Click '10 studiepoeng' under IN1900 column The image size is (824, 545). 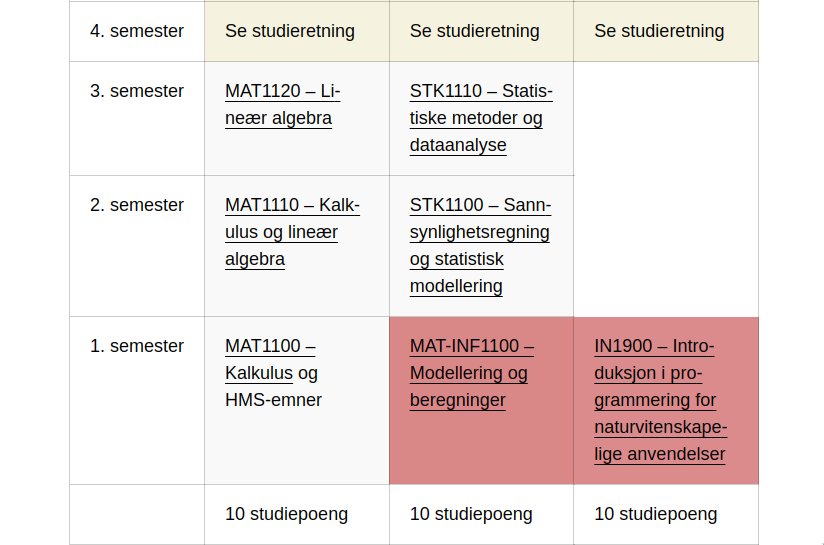[655, 514]
